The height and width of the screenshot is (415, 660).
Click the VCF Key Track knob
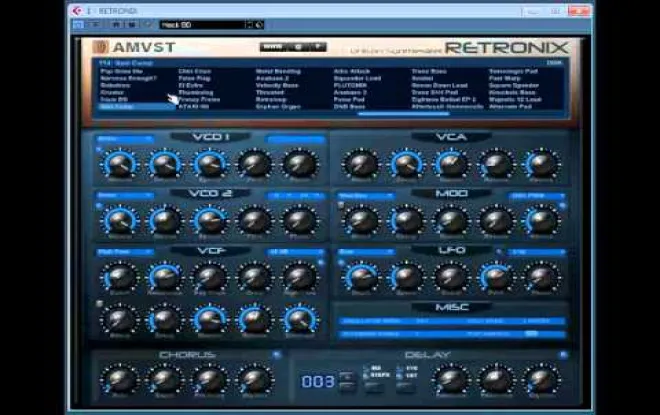(x=210, y=277)
